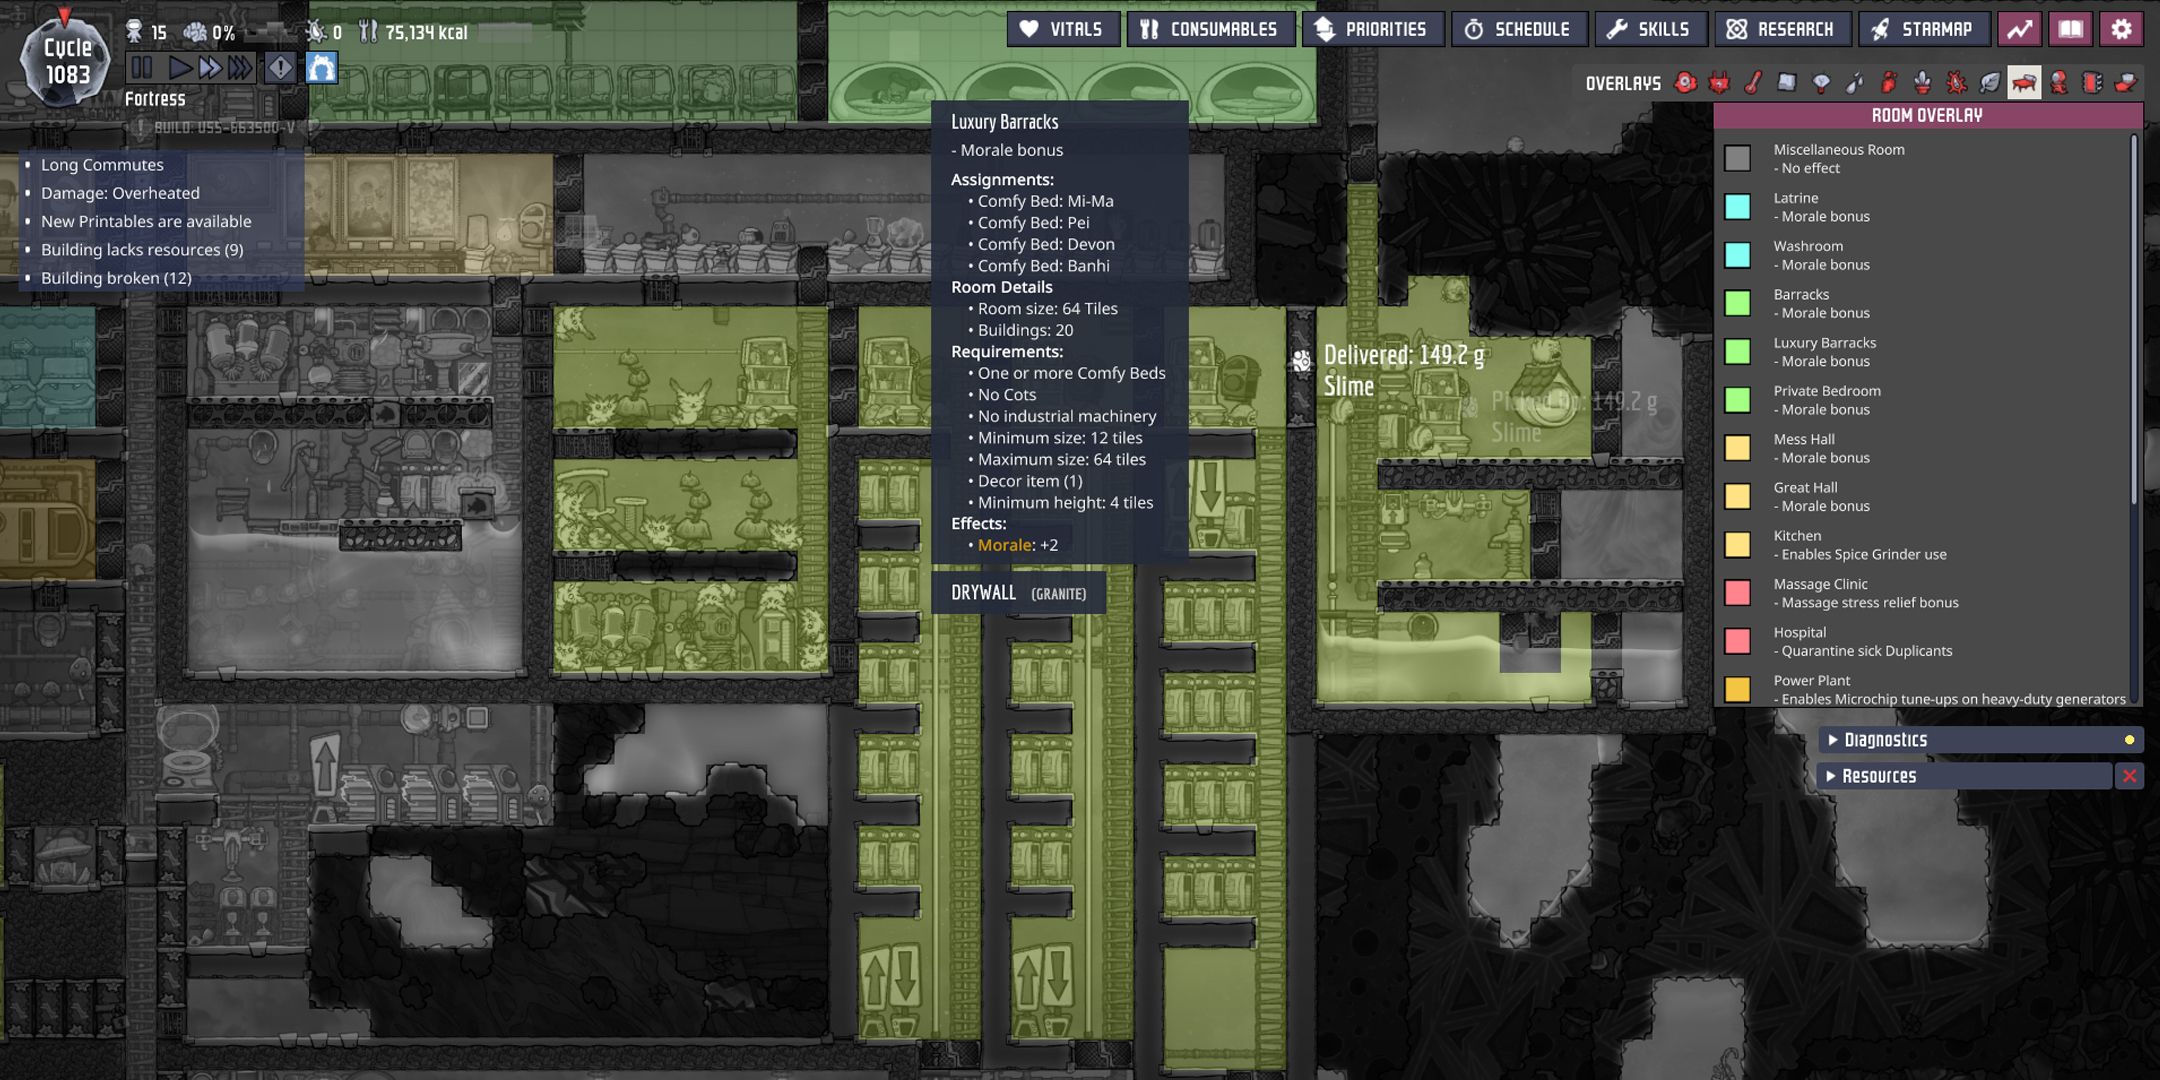This screenshot has width=2160, height=1080.
Task: Click the Long Commutes notification
Action: (x=102, y=165)
